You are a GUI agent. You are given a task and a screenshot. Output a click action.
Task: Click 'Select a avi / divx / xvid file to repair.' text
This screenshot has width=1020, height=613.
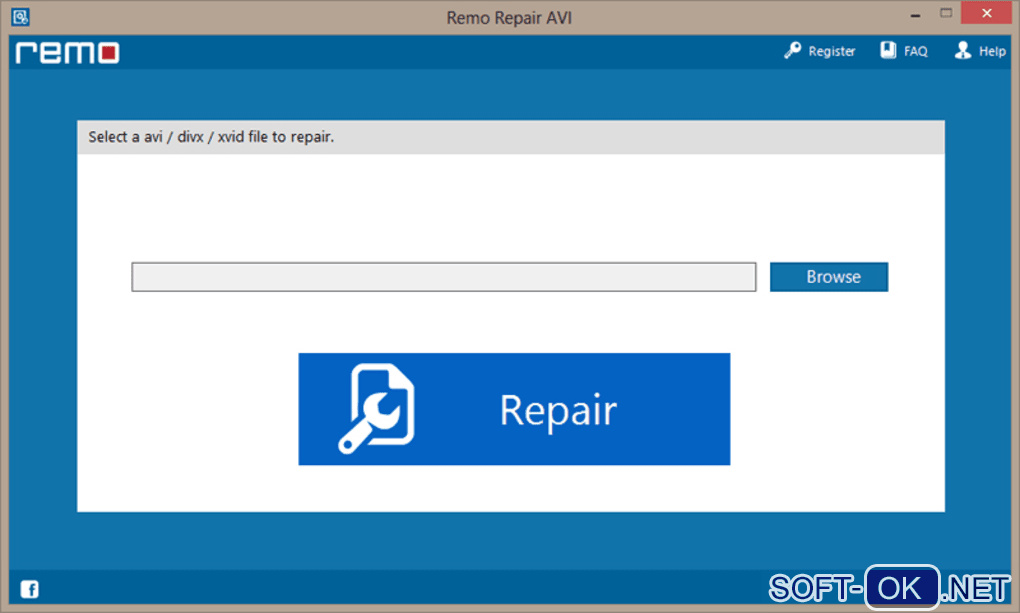coord(211,137)
